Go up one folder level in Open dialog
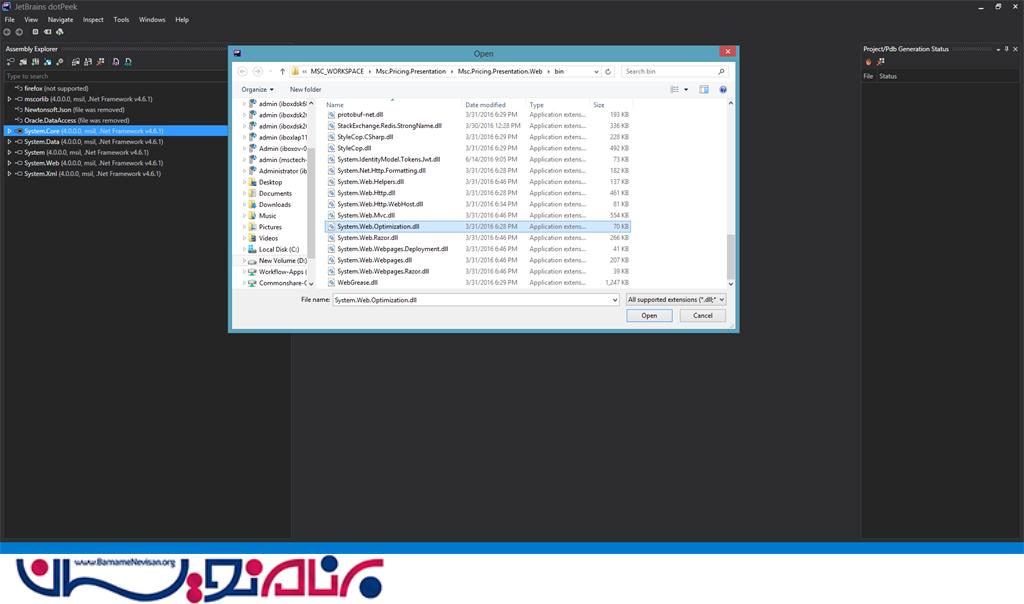Screen dimensions: 1024x604 pos(282,71)
